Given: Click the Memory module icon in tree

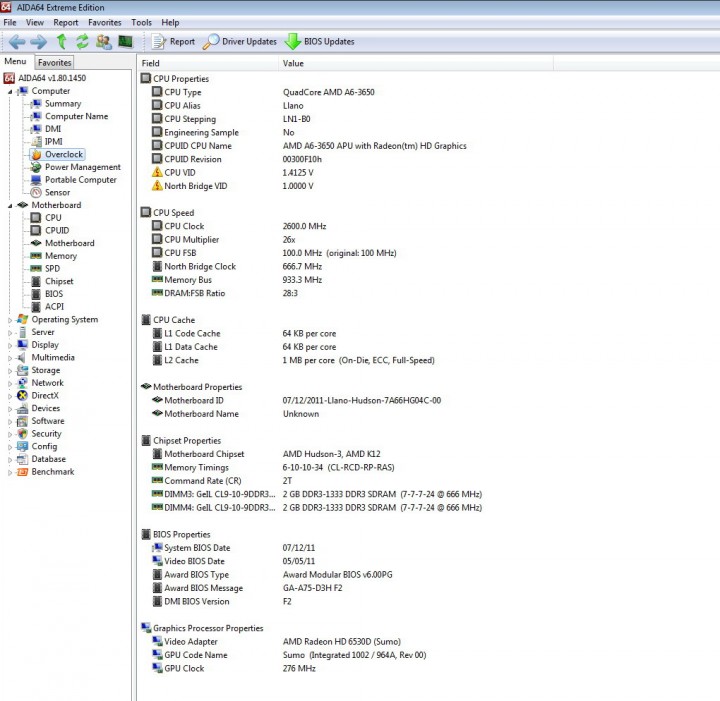Looking at the screenshot, I should pos(36,256).
